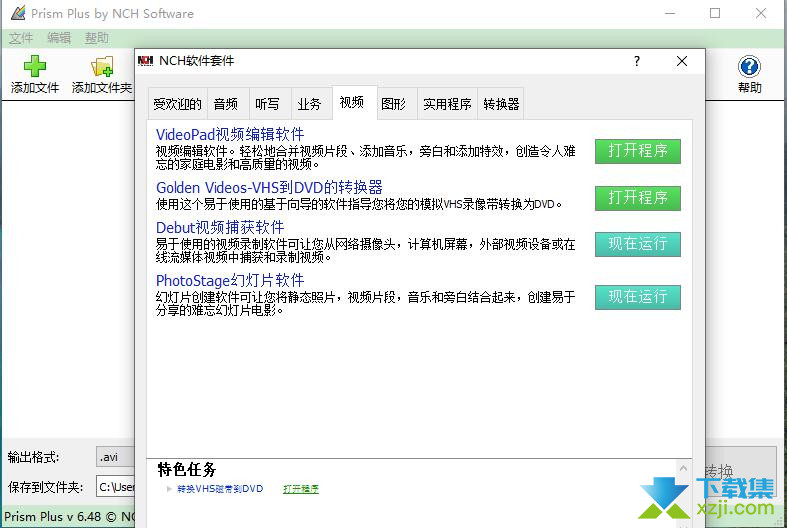Image resolution: width=787 pixels, height=528 pixels.
Task: Open the Golden Videos-VHS到DVD的转换器 link
Action: coord(269,188)
